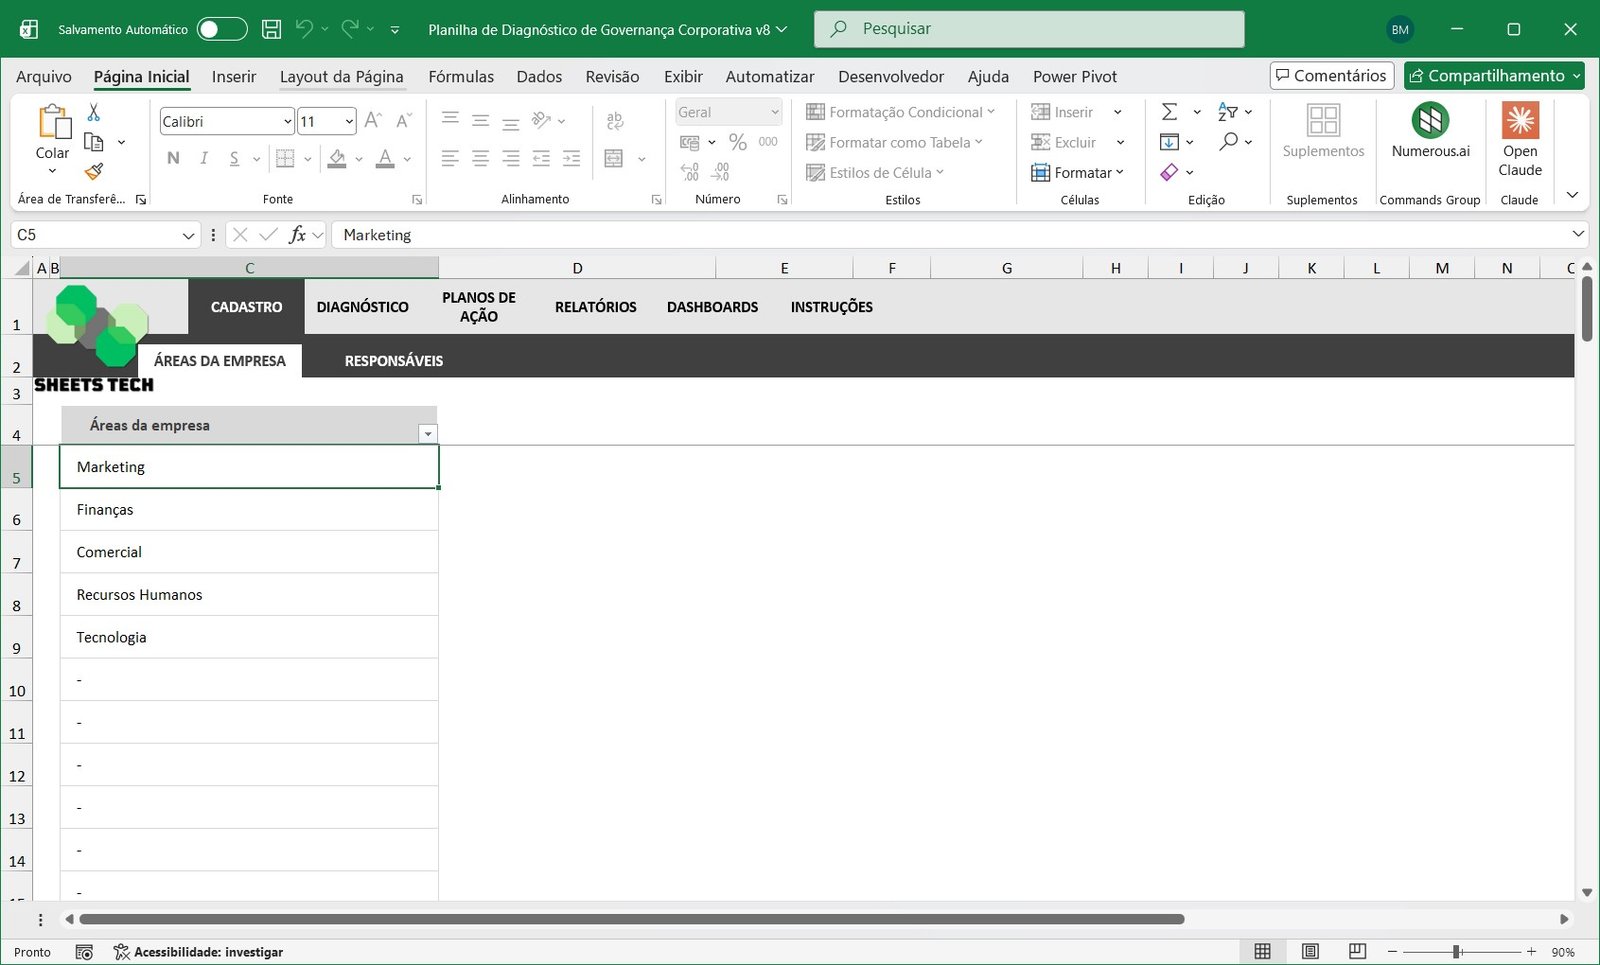This screenshot has height=965, width=1600.
Task: Click the AutoSum sigma icon
Action: (x=1169, y=112)
